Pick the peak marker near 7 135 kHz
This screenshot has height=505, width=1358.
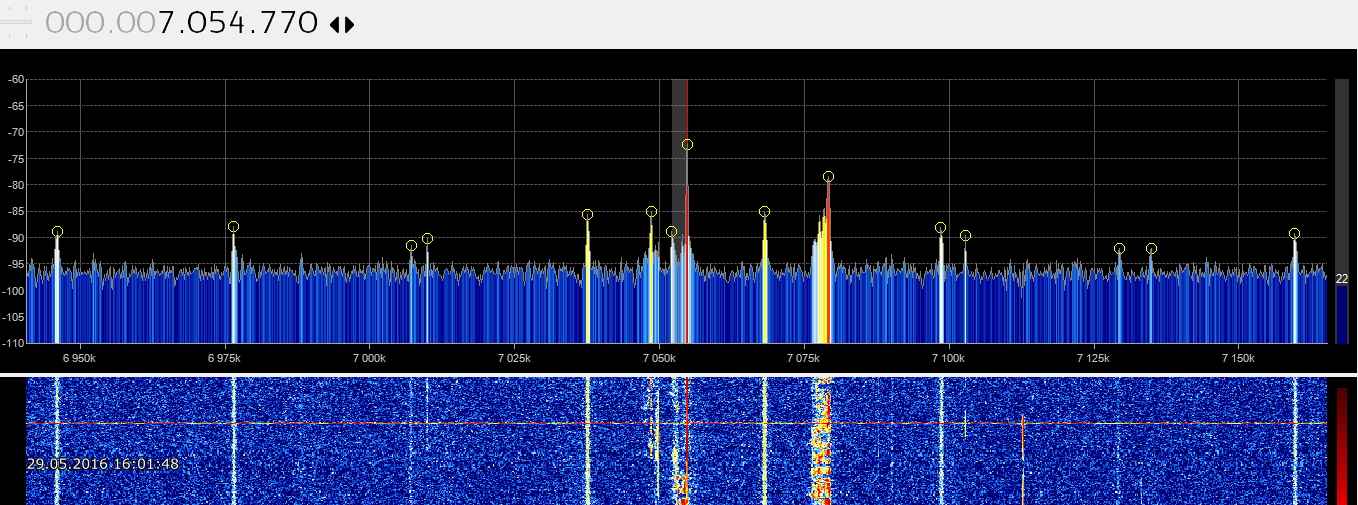point(1151,249)
